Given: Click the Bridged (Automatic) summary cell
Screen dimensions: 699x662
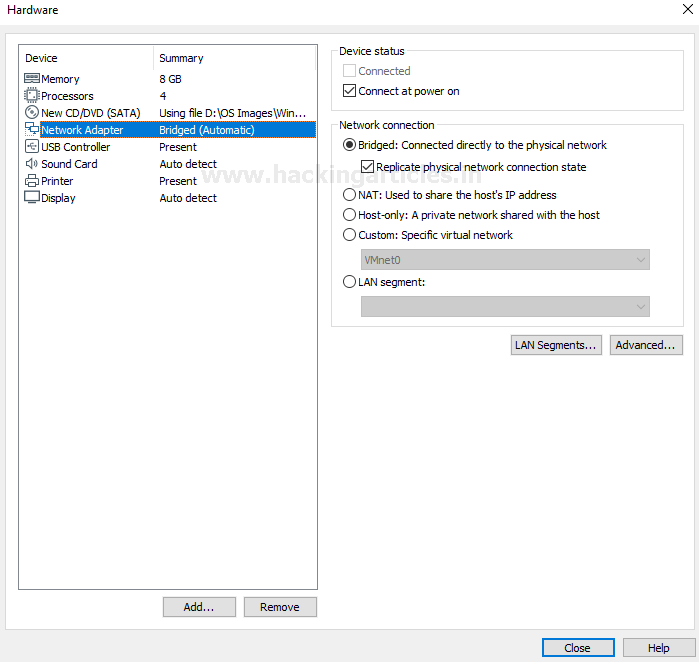Looking at the screenshot, I should (207, 130).
